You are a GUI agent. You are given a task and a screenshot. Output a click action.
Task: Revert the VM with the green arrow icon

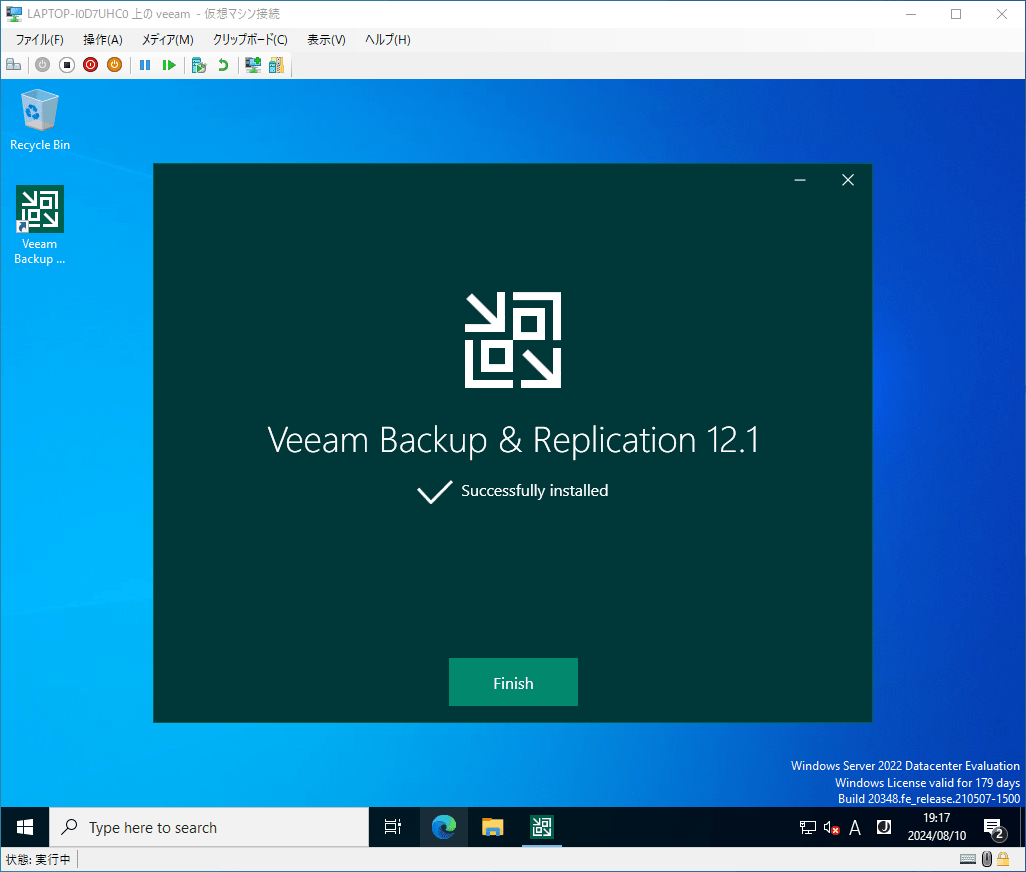223,65
